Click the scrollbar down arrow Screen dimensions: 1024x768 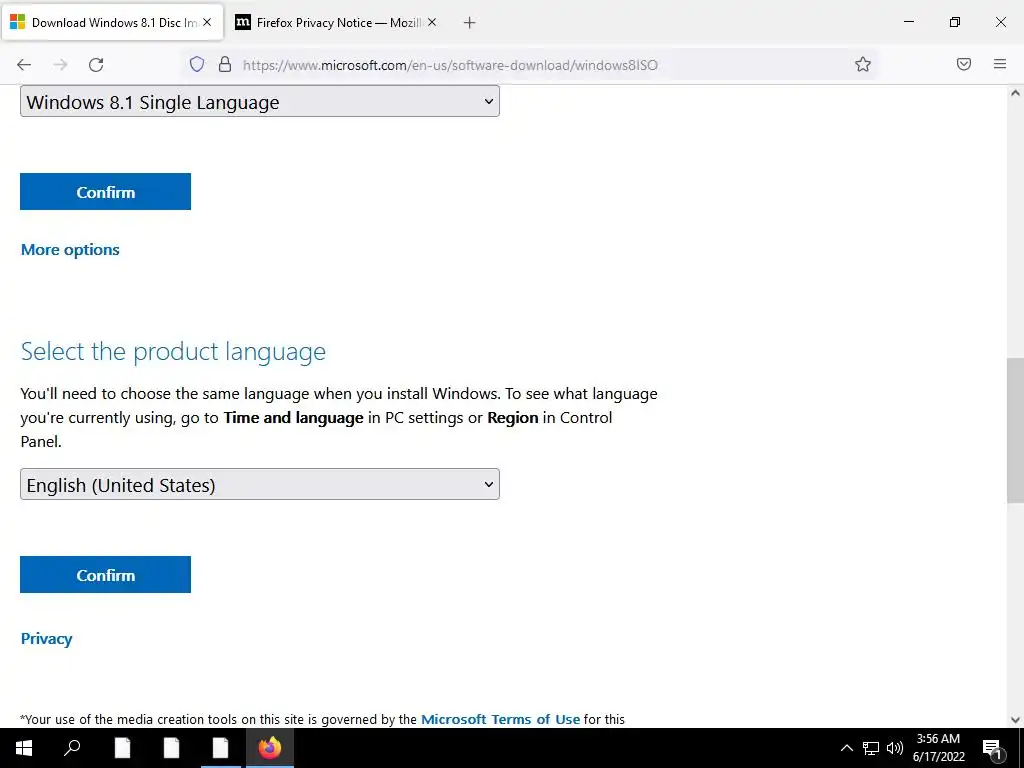click(x=1015, y=720)
